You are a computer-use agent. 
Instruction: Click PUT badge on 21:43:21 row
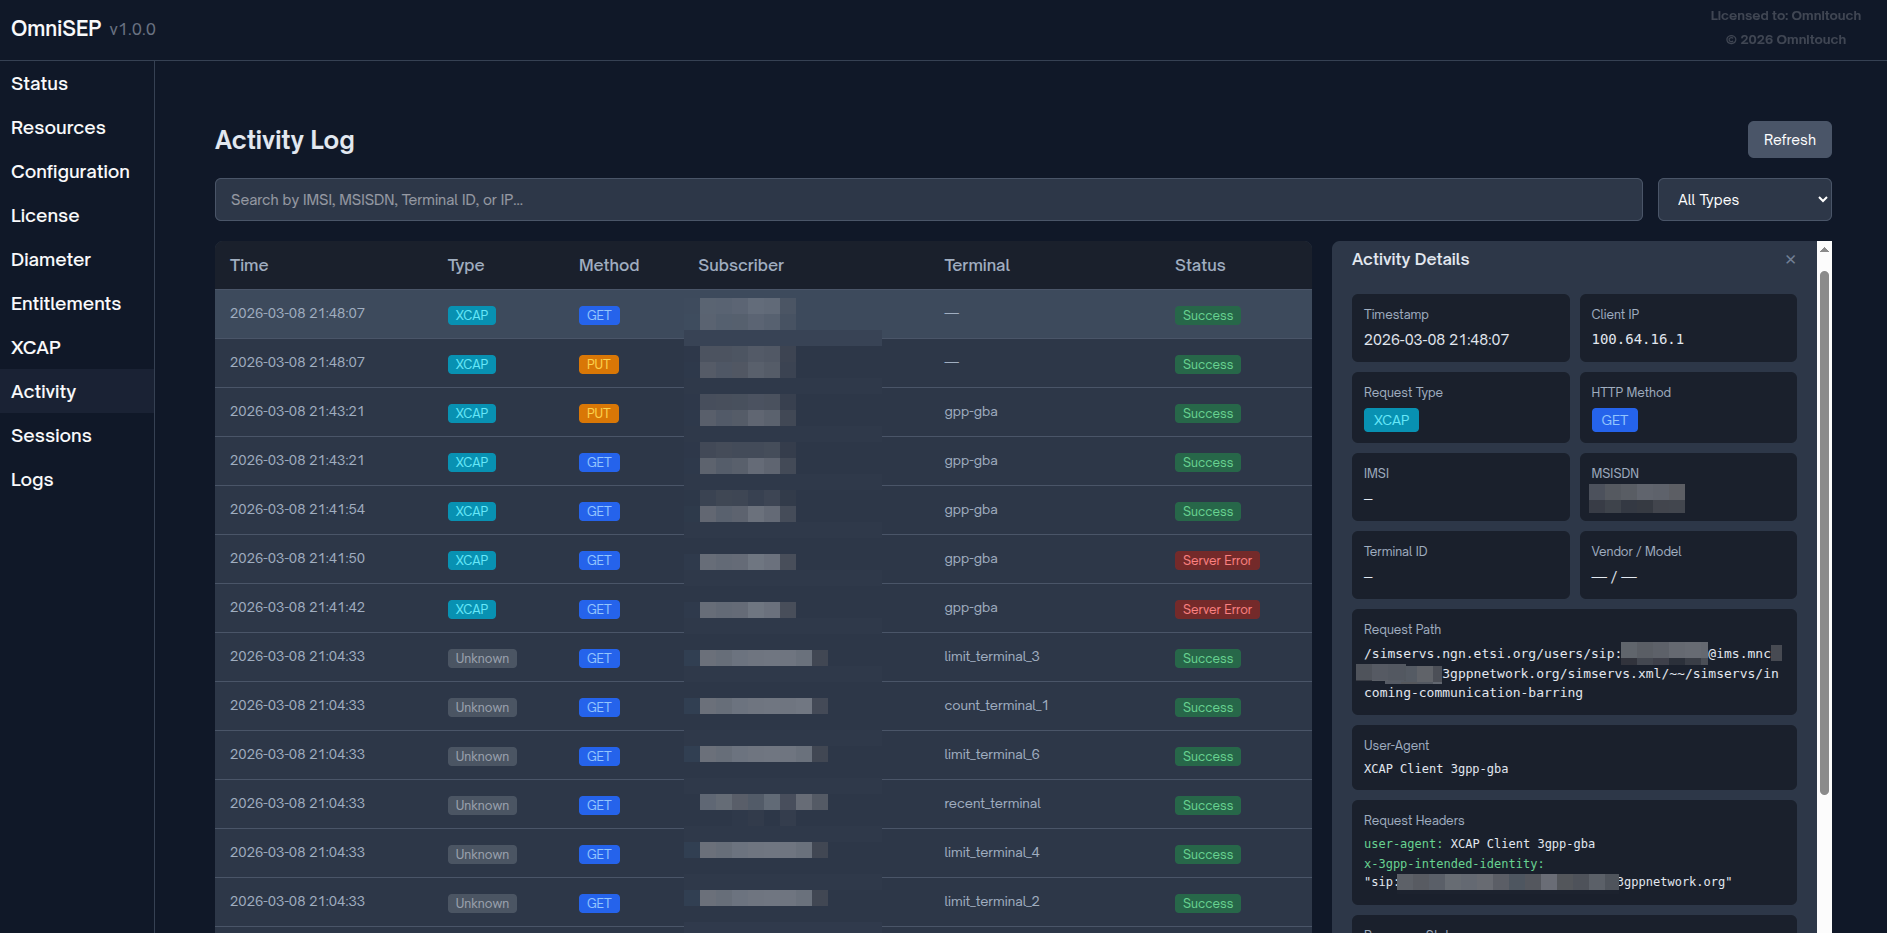[598, 414]
